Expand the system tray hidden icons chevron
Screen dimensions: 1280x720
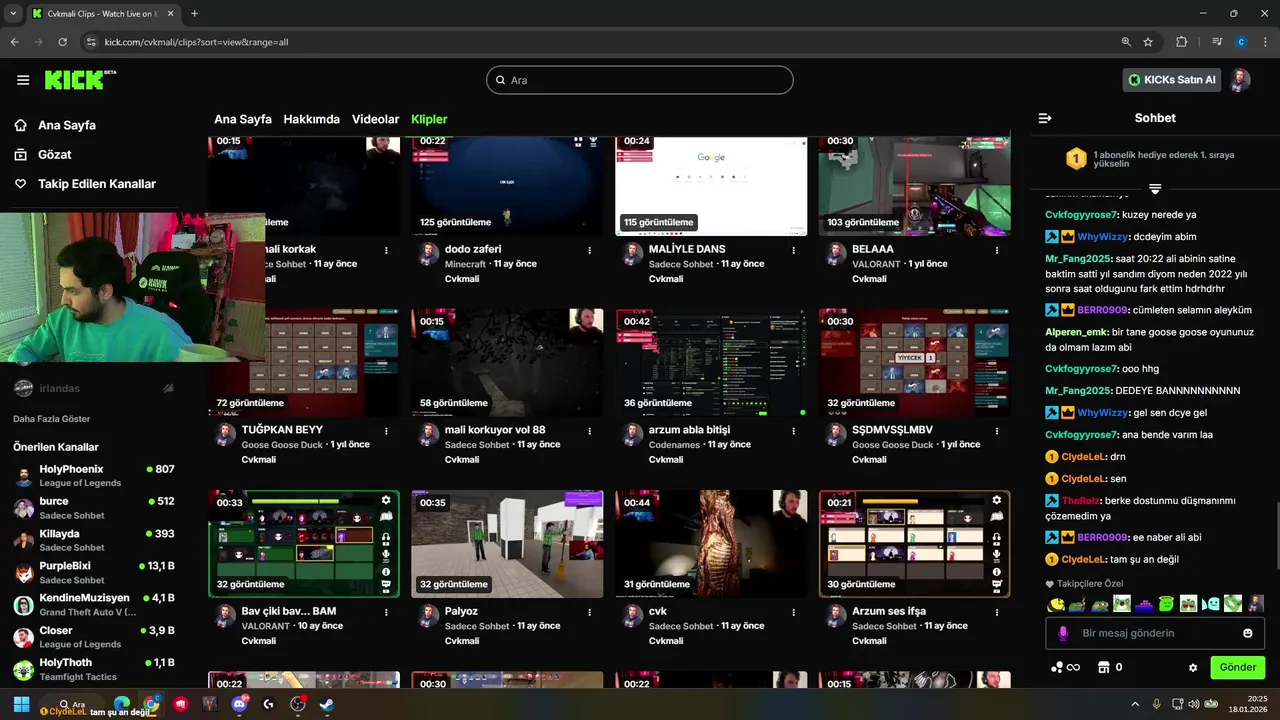[1134, 705]
